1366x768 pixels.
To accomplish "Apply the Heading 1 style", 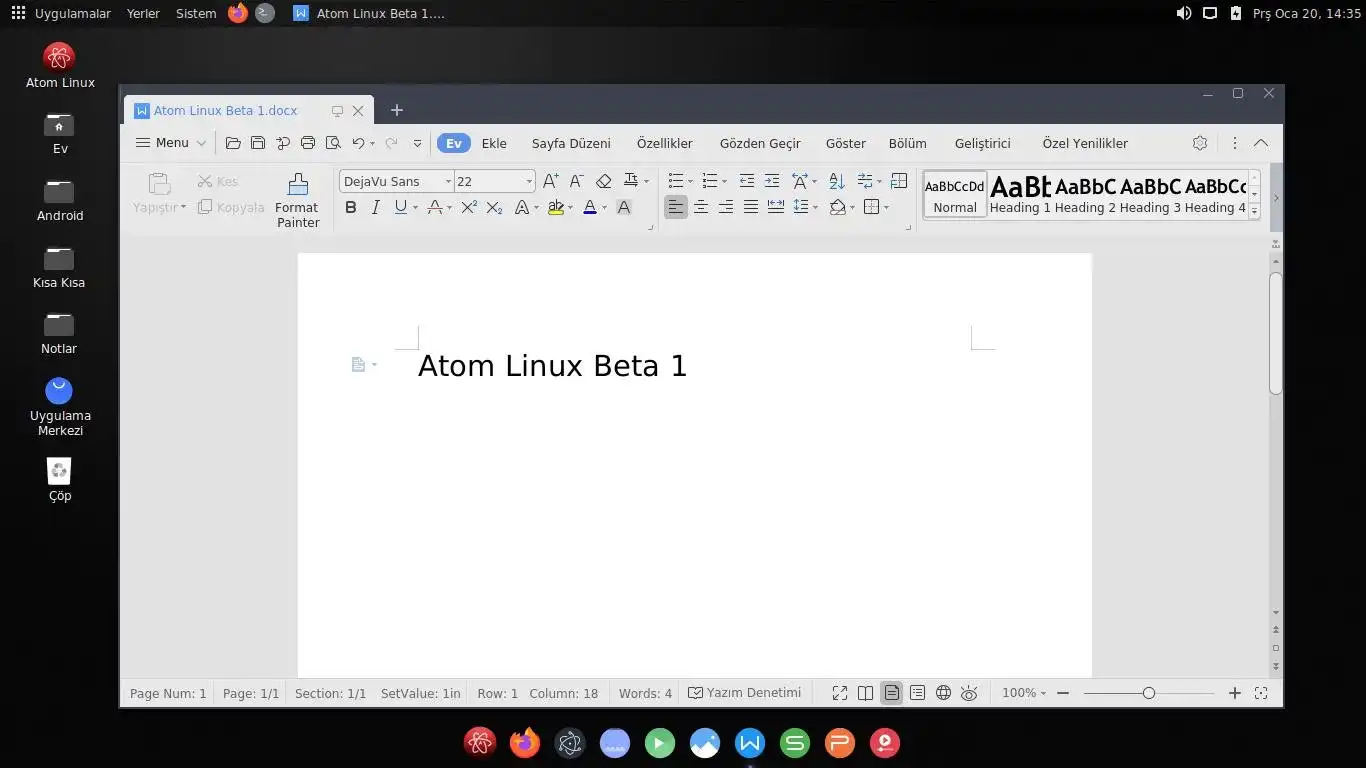I will click(1020, 195).
